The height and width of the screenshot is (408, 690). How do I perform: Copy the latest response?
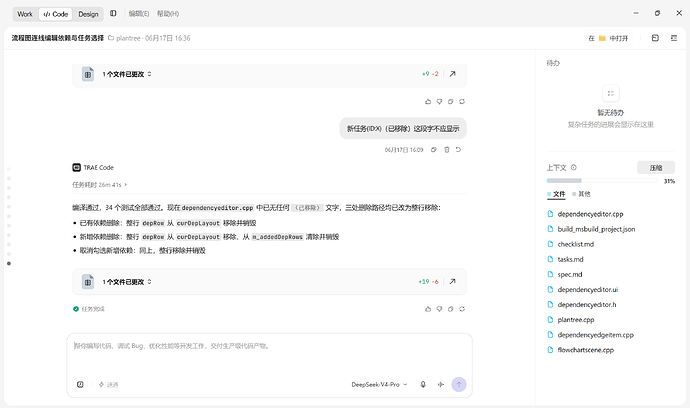coord(451,309)
